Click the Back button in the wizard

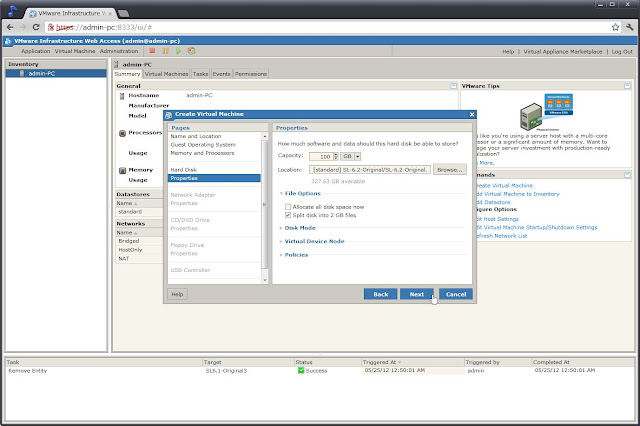380,294
